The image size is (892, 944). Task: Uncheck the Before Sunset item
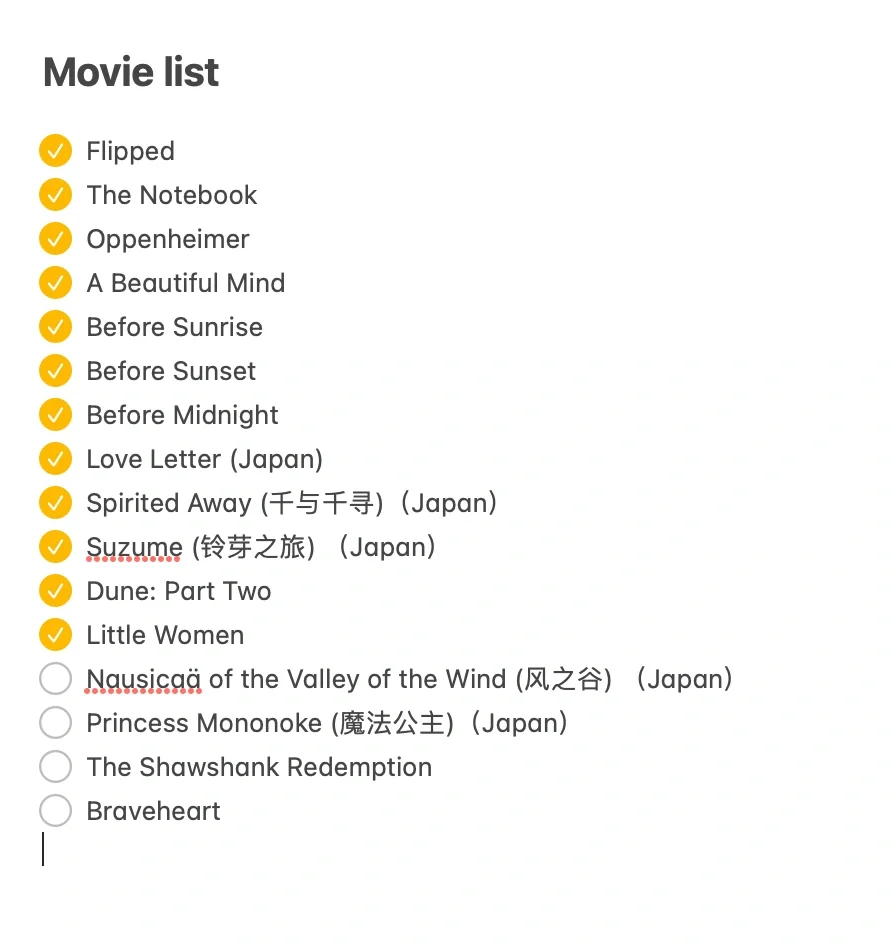55,370
